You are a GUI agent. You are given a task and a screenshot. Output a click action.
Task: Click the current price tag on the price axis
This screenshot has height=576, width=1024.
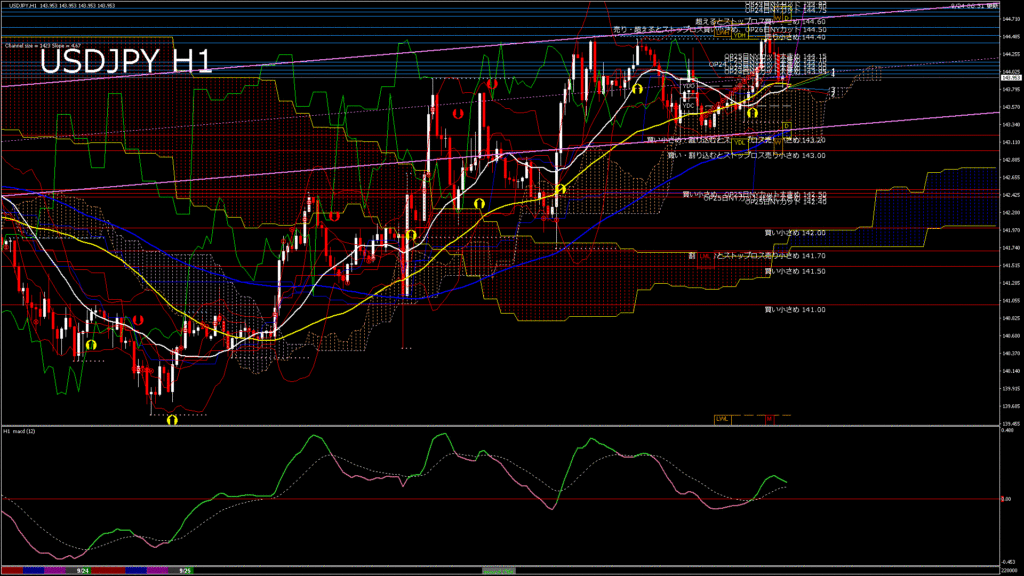[x=1011, y=76]
